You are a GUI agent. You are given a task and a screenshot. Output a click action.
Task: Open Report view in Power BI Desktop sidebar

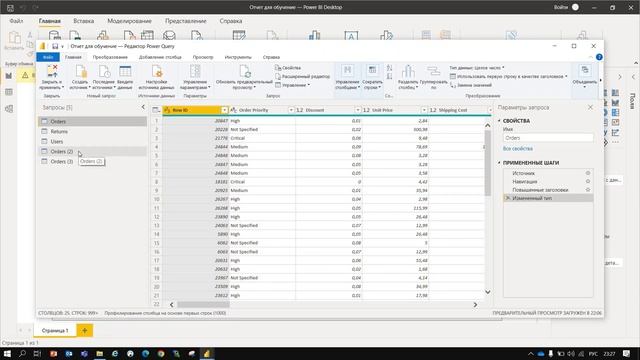[9, 76]
